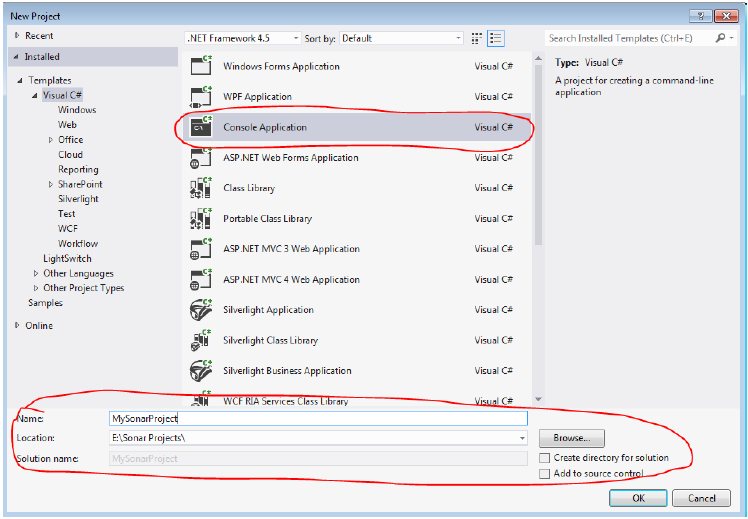Select the Cloud category
This screenshot has height=519, width=748.
coord(70,155)
